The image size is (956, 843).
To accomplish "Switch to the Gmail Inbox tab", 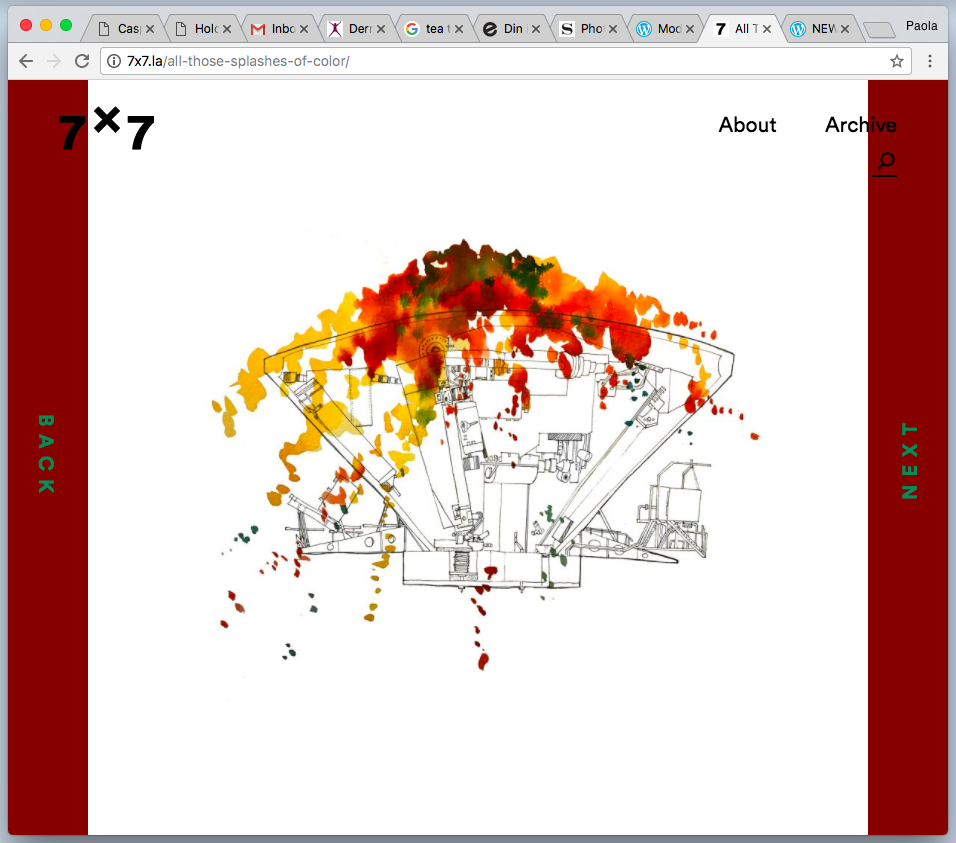I will [x=276, y=29].
